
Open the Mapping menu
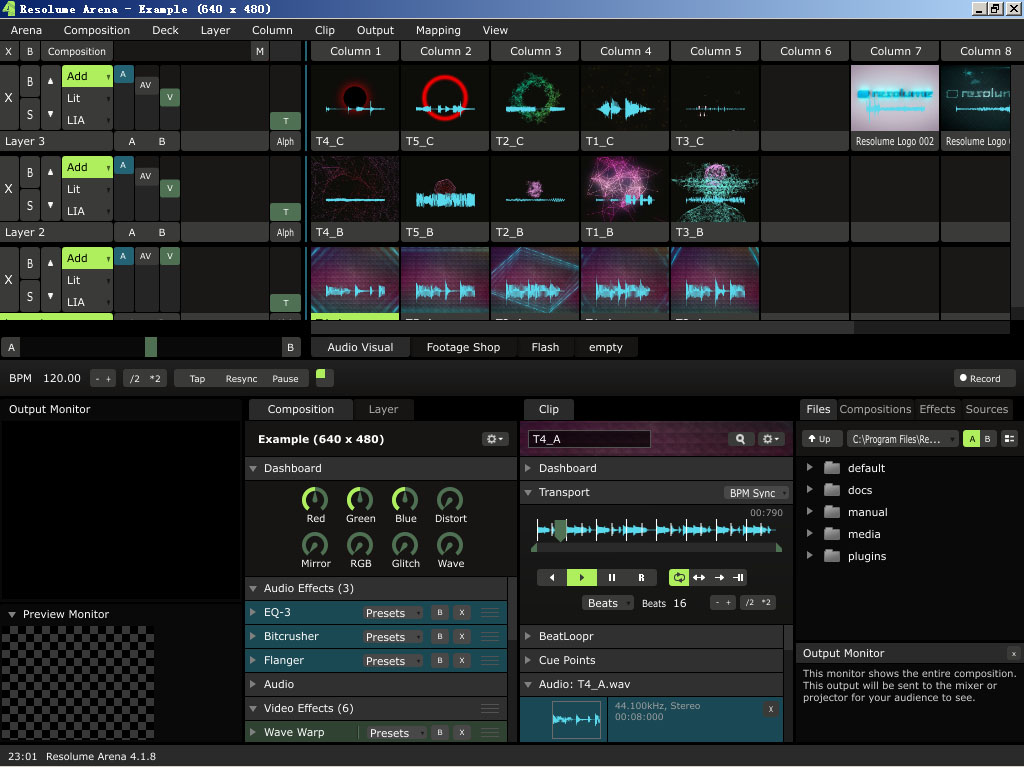[438, 30]
